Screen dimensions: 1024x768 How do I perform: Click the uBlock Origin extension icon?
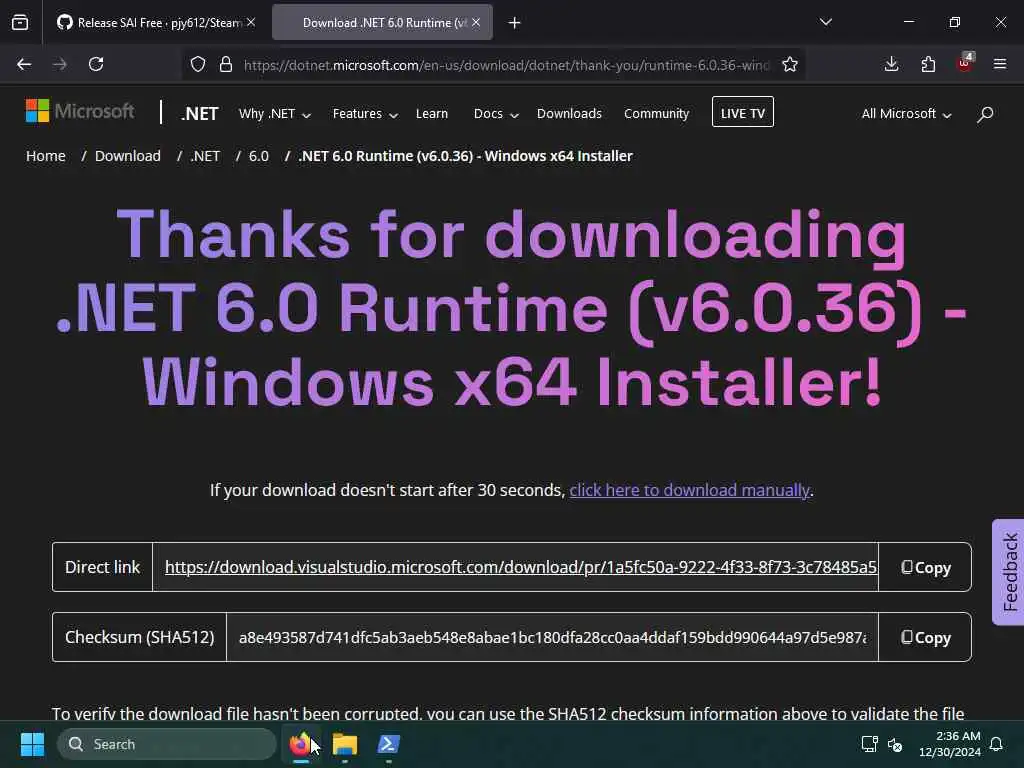(x=965, y=63)
